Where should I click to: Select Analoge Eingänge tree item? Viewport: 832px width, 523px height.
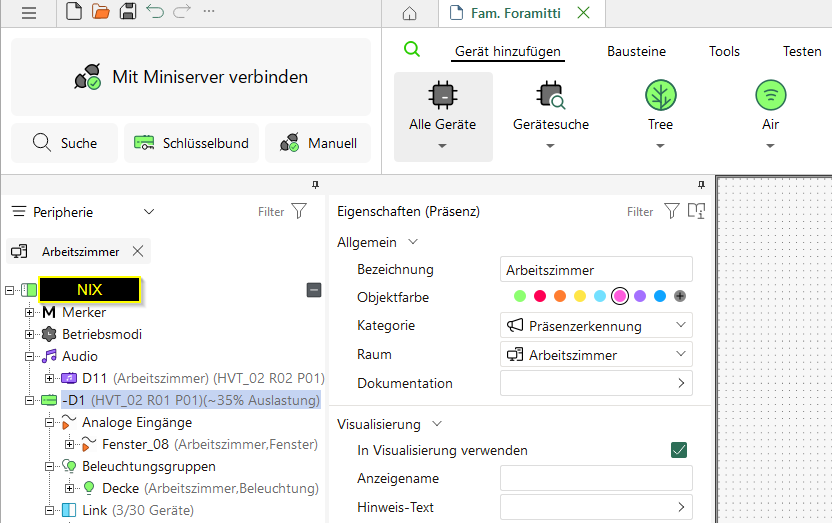[x=137, y=422]
